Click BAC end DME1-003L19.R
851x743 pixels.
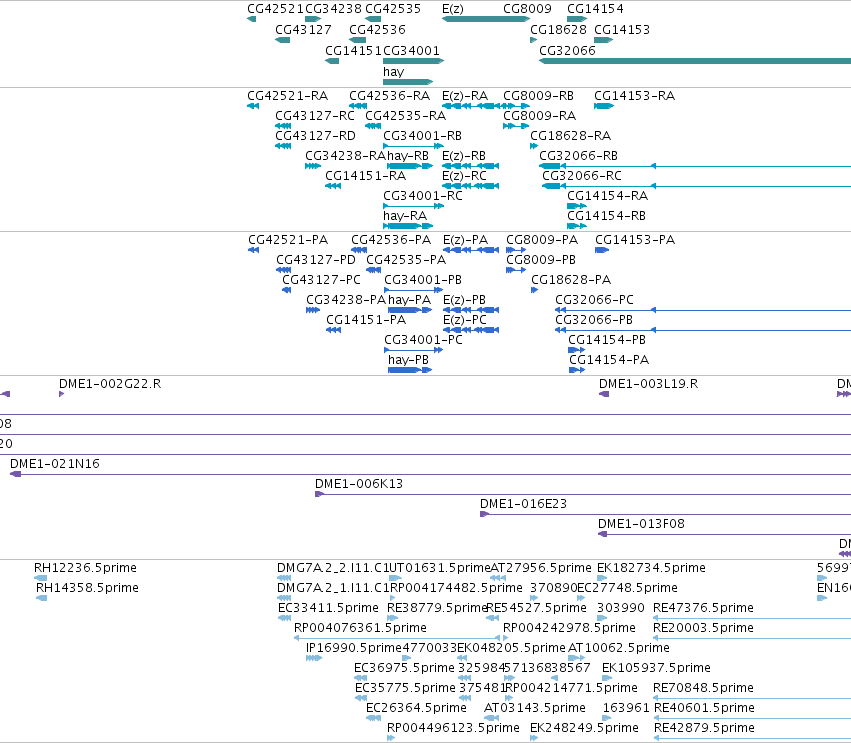(x=649, y=384)
